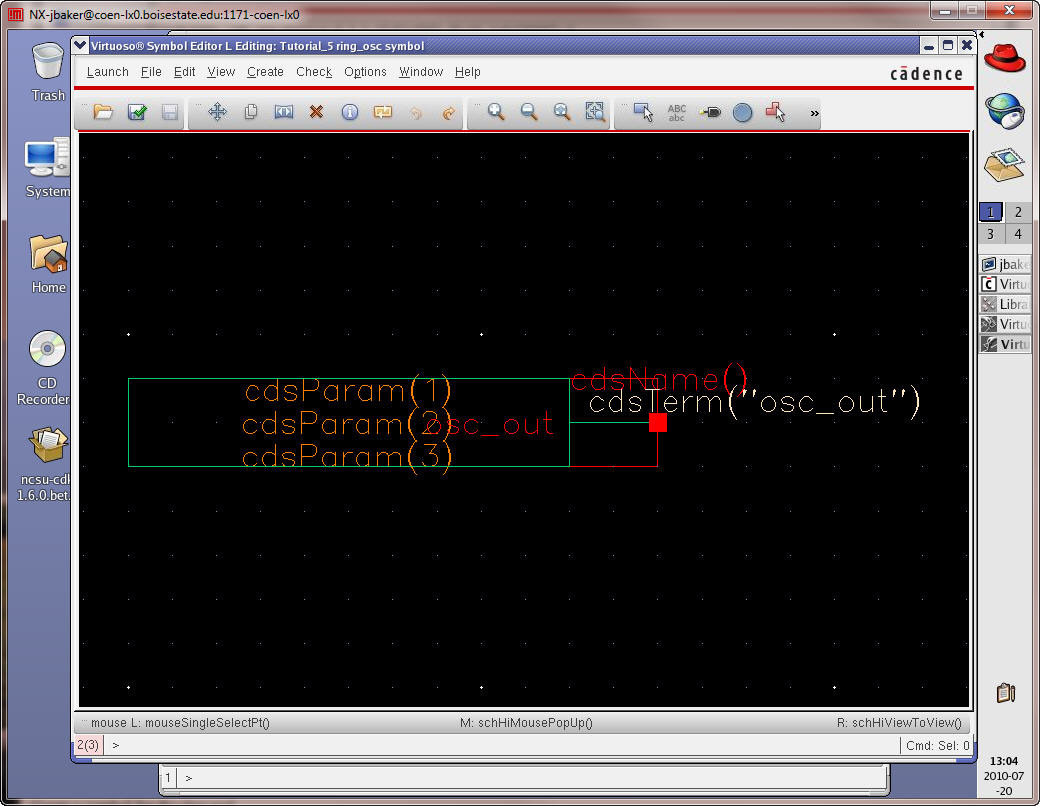This screenshot has height=806, width=1040.
Task: Select the blue circle shape tool
Action: coord(742,113)
